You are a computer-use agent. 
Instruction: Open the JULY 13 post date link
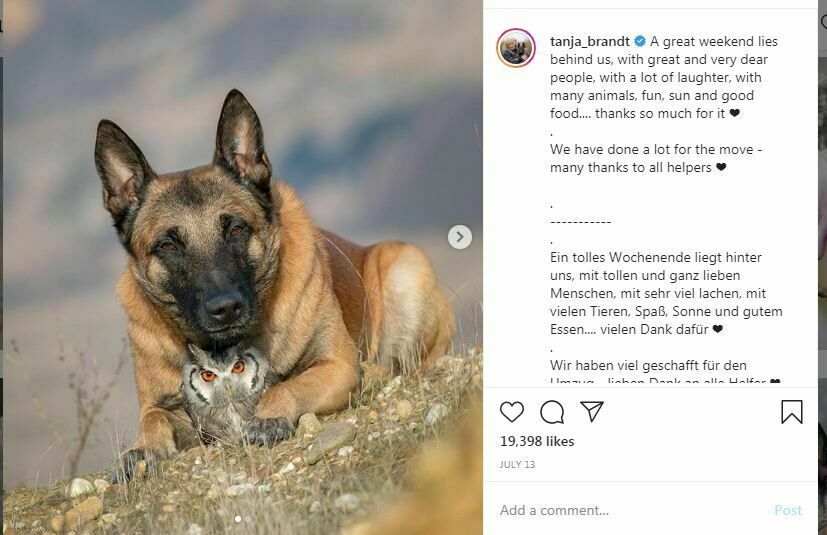tap(519, 465)
